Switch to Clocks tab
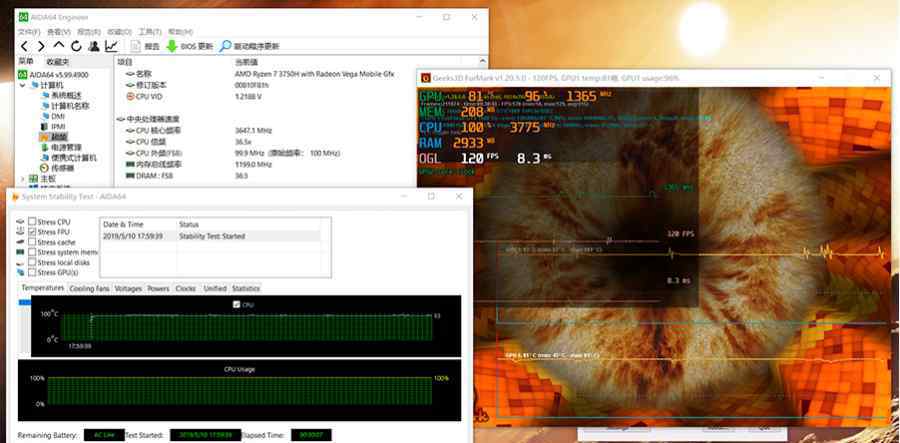 pos(185,289)
